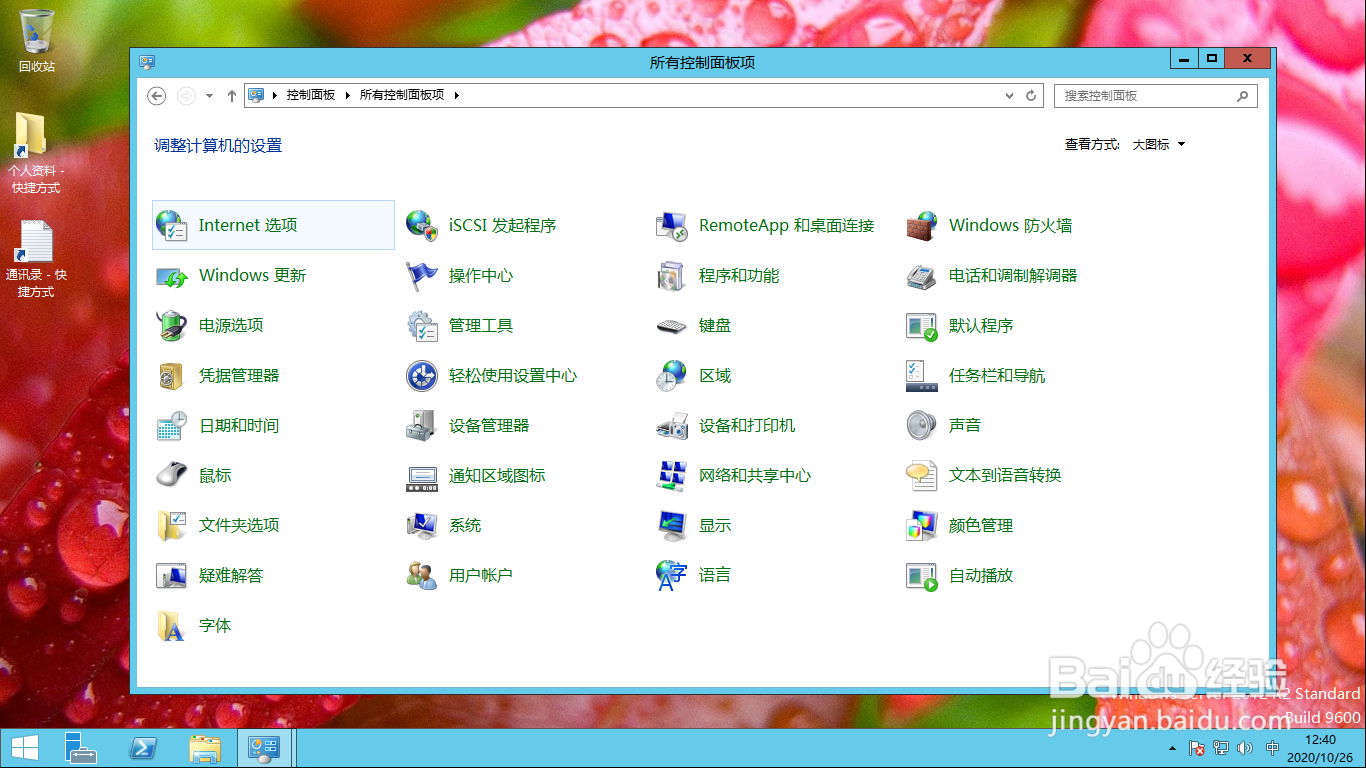Viewport: 1366px width, 768px height.
Task: Open the 区域 globe clock icon
Action: coord(672,376)
